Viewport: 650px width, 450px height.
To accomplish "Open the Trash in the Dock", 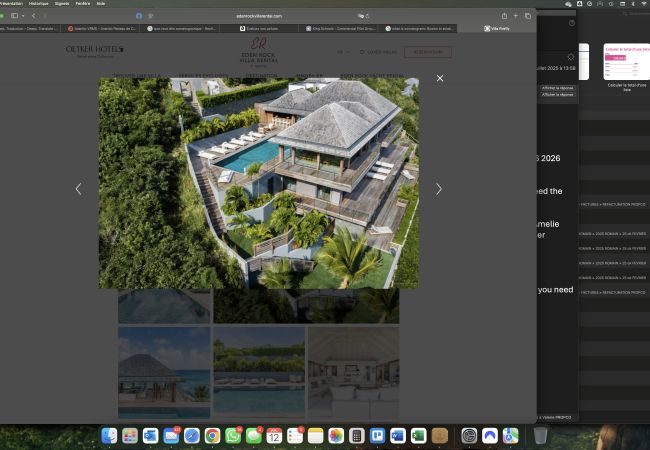I will pos(540,435).
